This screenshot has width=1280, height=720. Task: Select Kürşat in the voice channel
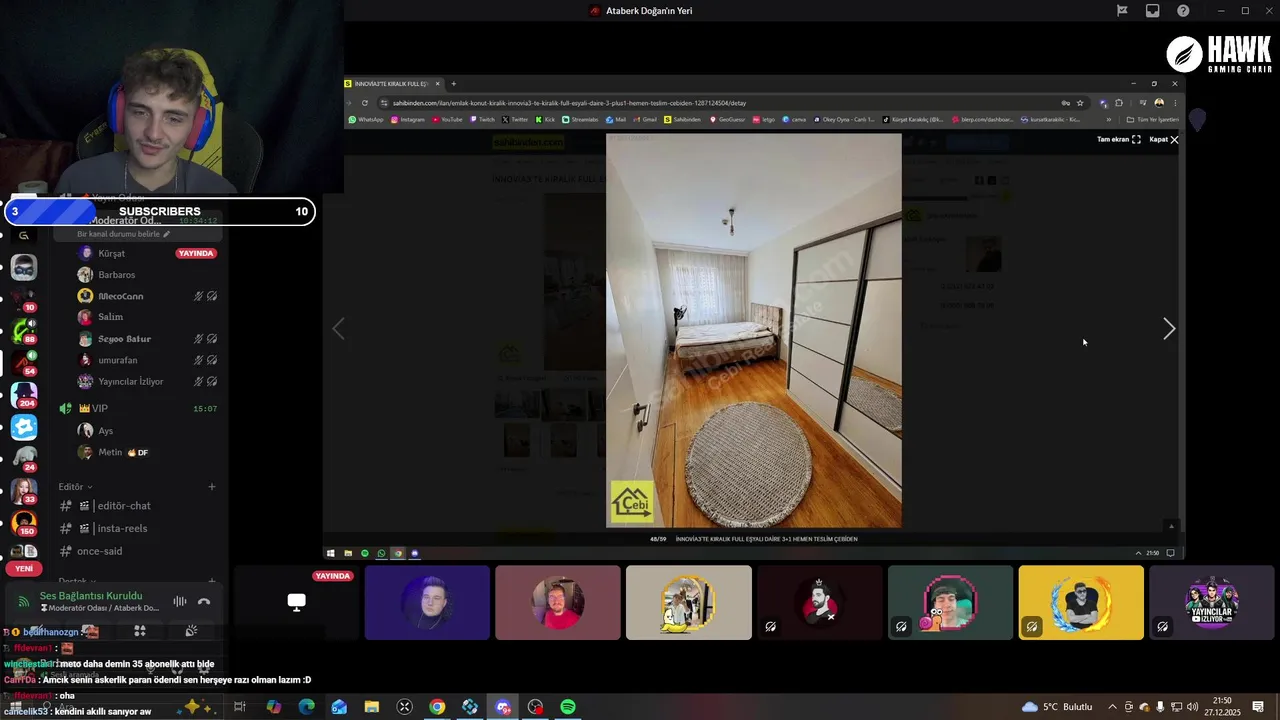click(148, 254)
